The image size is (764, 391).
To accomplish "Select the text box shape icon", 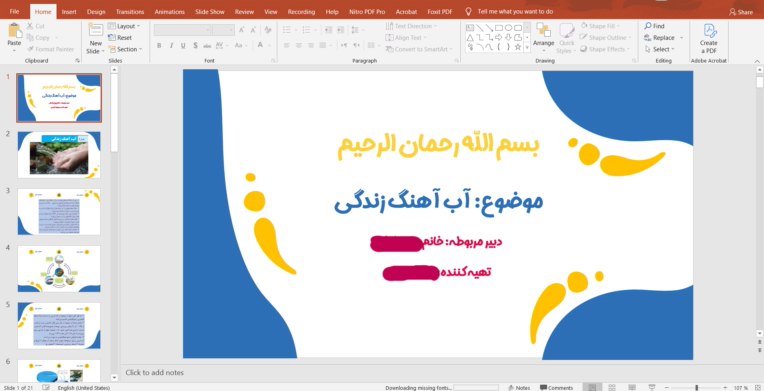I will [470, 28].
